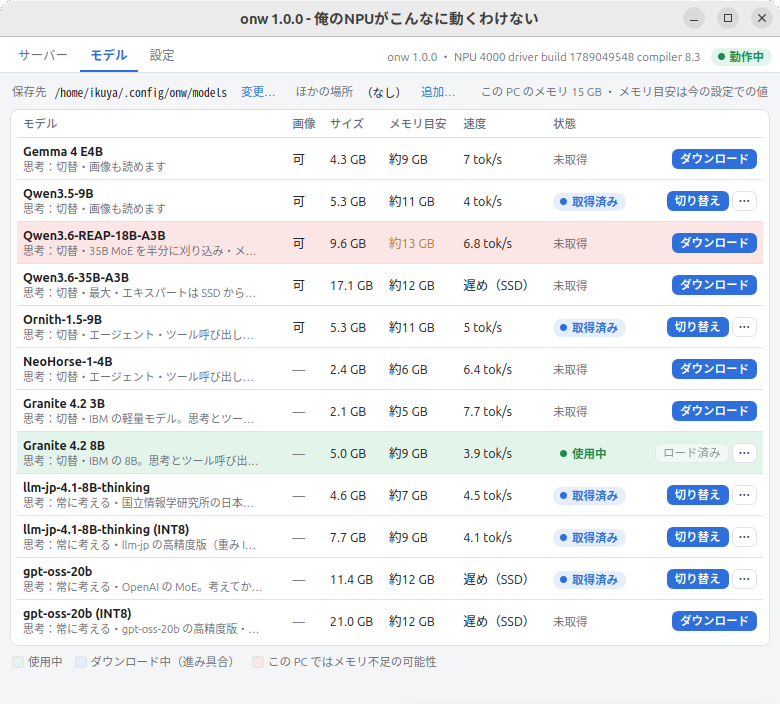Image resolution: width=780 pixels, height=704 pixels.
Task: Open more options for Granite 4.2 8B
Action: [744, 453]
